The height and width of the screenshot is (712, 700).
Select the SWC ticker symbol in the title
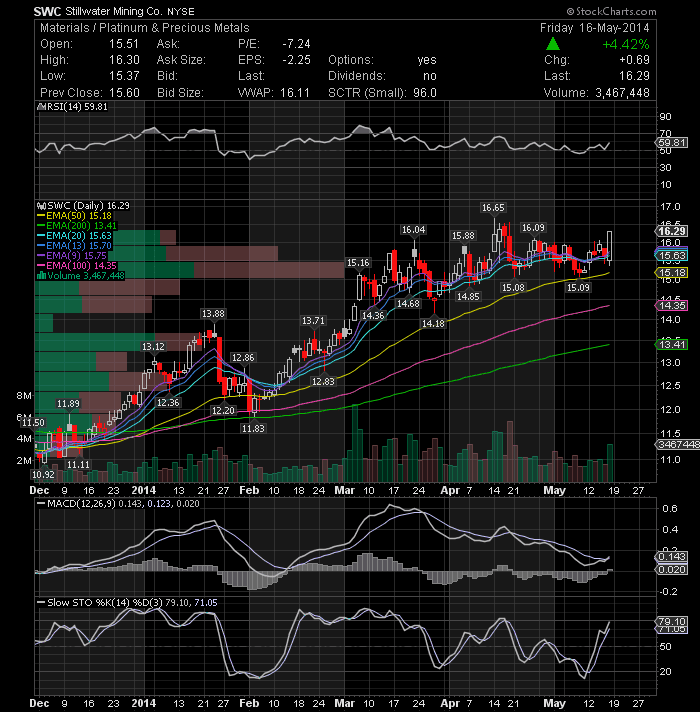pos(47,11)
